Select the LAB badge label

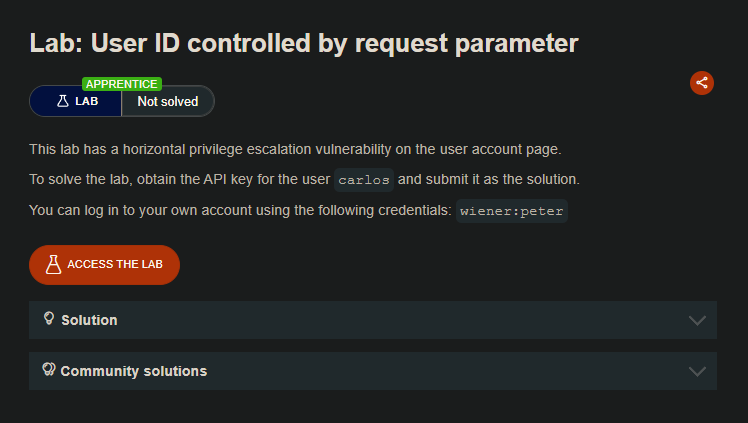click(x=87, y=101)
